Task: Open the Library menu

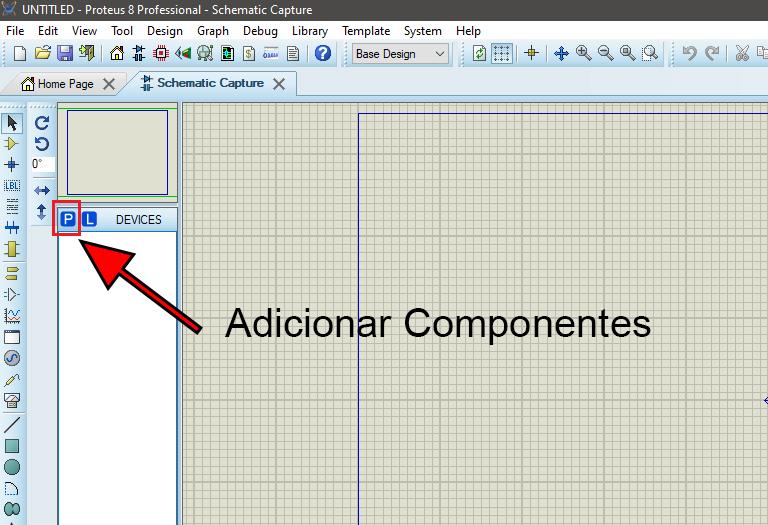Action: (x=310, y=31)
